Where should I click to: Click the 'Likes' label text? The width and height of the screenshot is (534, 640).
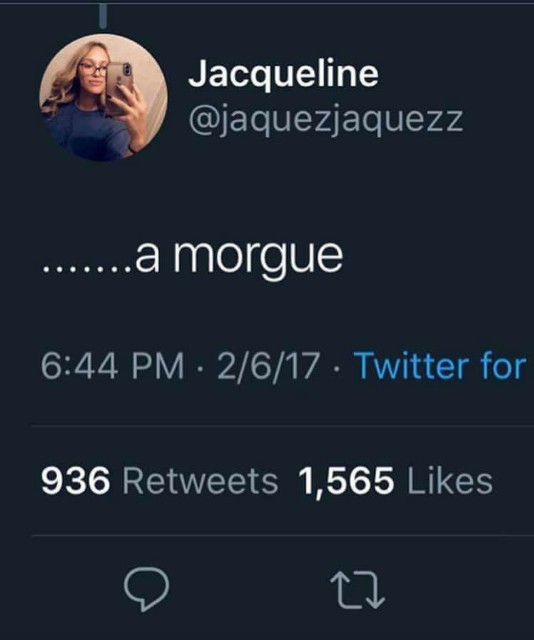point(450,480)
